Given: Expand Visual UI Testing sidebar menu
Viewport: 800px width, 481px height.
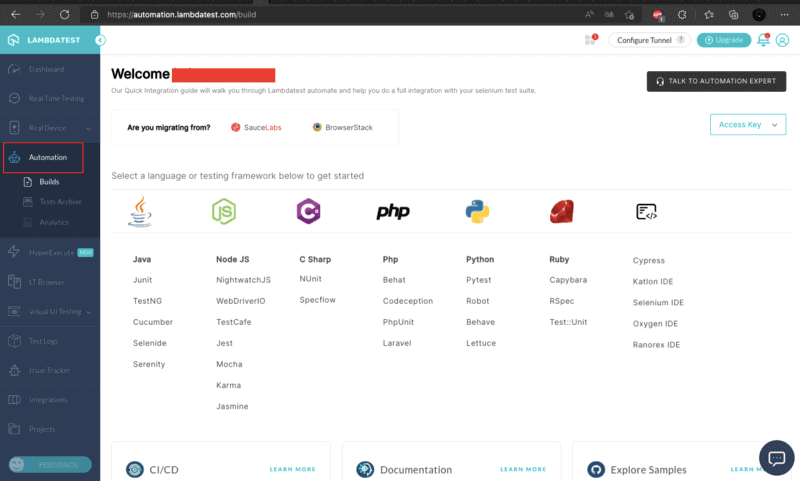Looking at the screenshot, I should 50,312.
